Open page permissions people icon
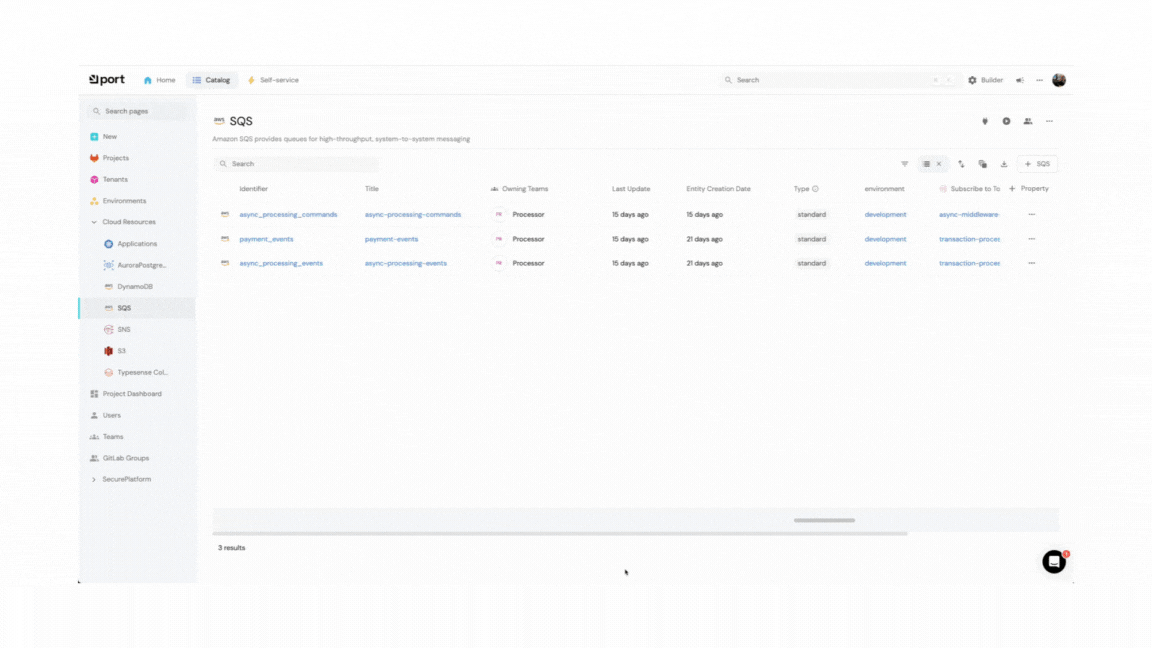1152x648 pixels. pyautogui.click(x=1027, y=121)
